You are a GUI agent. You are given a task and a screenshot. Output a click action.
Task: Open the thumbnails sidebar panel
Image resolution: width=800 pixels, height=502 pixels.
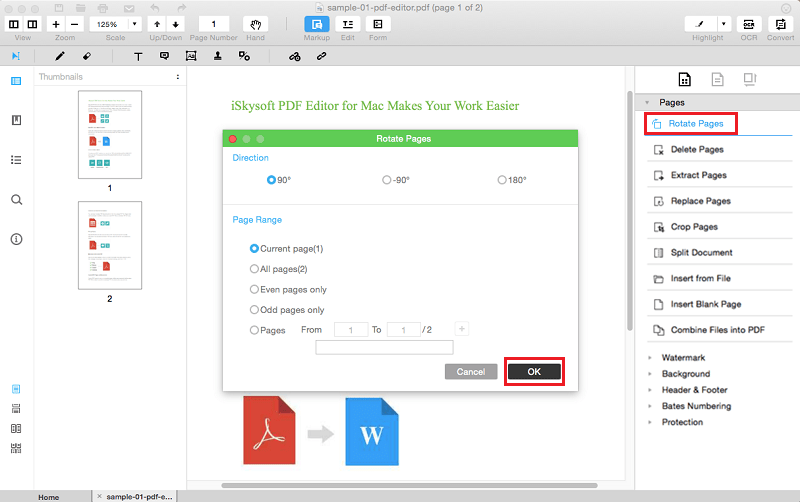click(16, 81)
